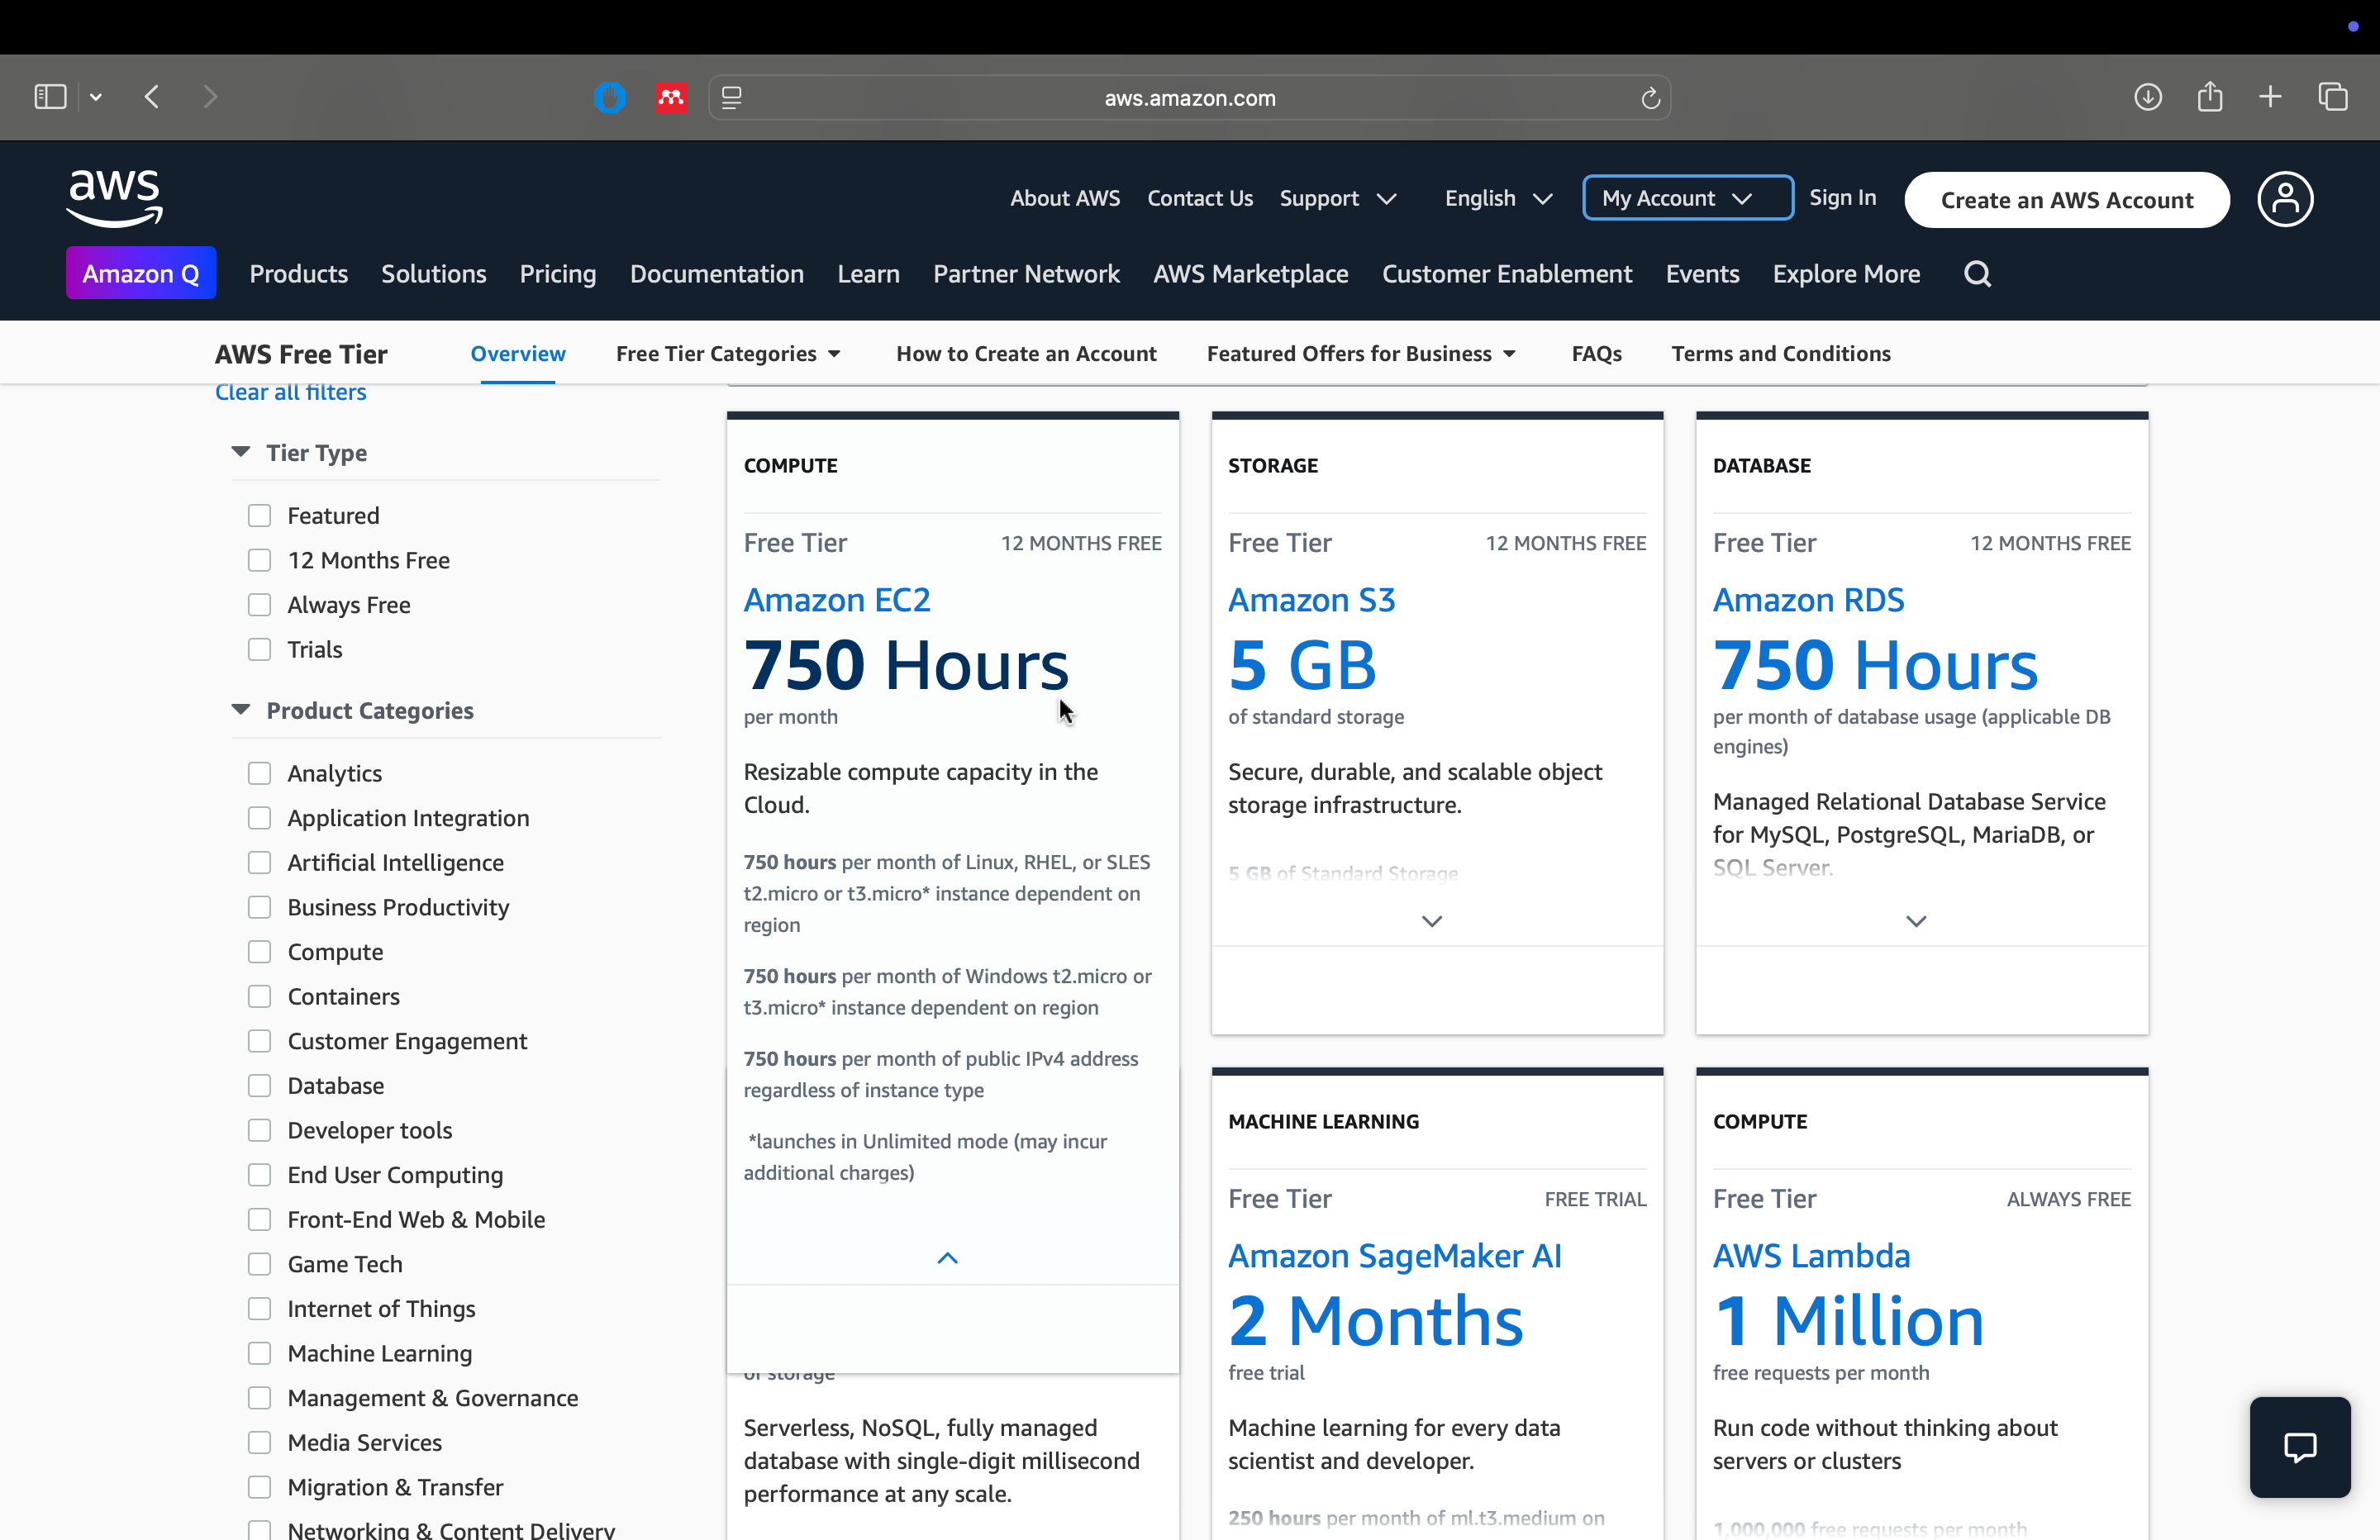Click the Contact Us link
The image size is (2380, 1540).
coord(1200,198)
